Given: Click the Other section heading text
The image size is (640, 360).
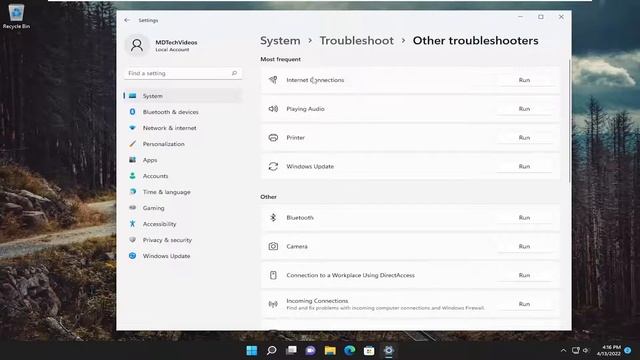Looking at the screenshot, I should point(269,197).
